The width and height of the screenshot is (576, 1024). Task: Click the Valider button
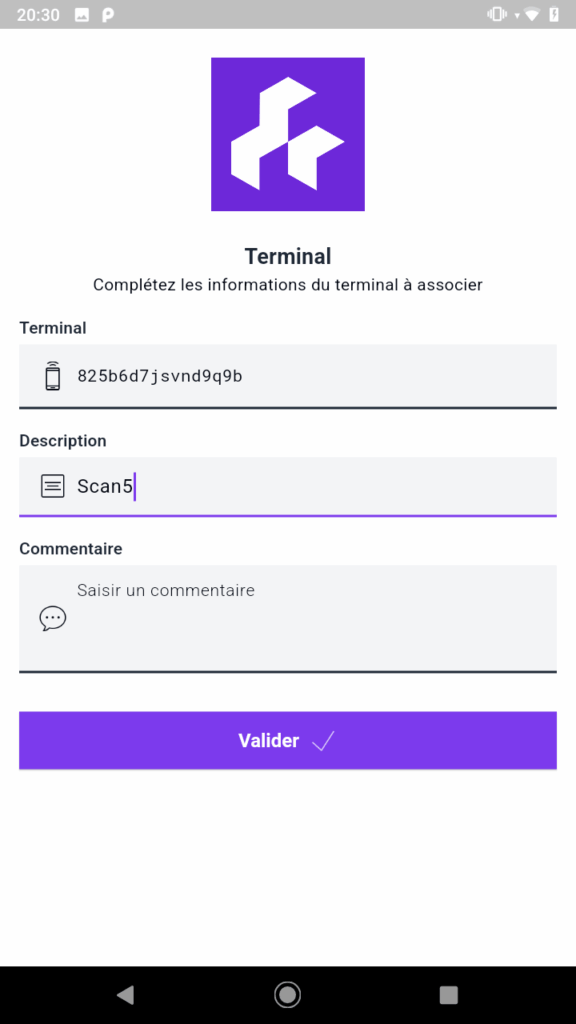pos(287,741)
